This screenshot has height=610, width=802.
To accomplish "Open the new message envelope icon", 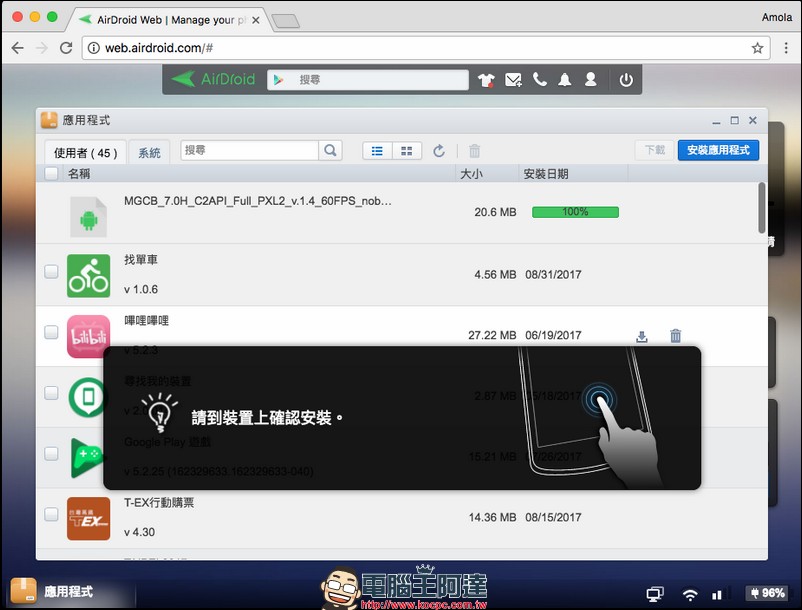I will 513,80.
